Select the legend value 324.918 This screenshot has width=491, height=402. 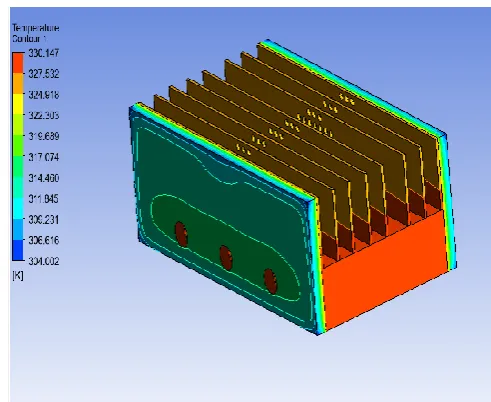pyautogui.click(x=44, y=95)
